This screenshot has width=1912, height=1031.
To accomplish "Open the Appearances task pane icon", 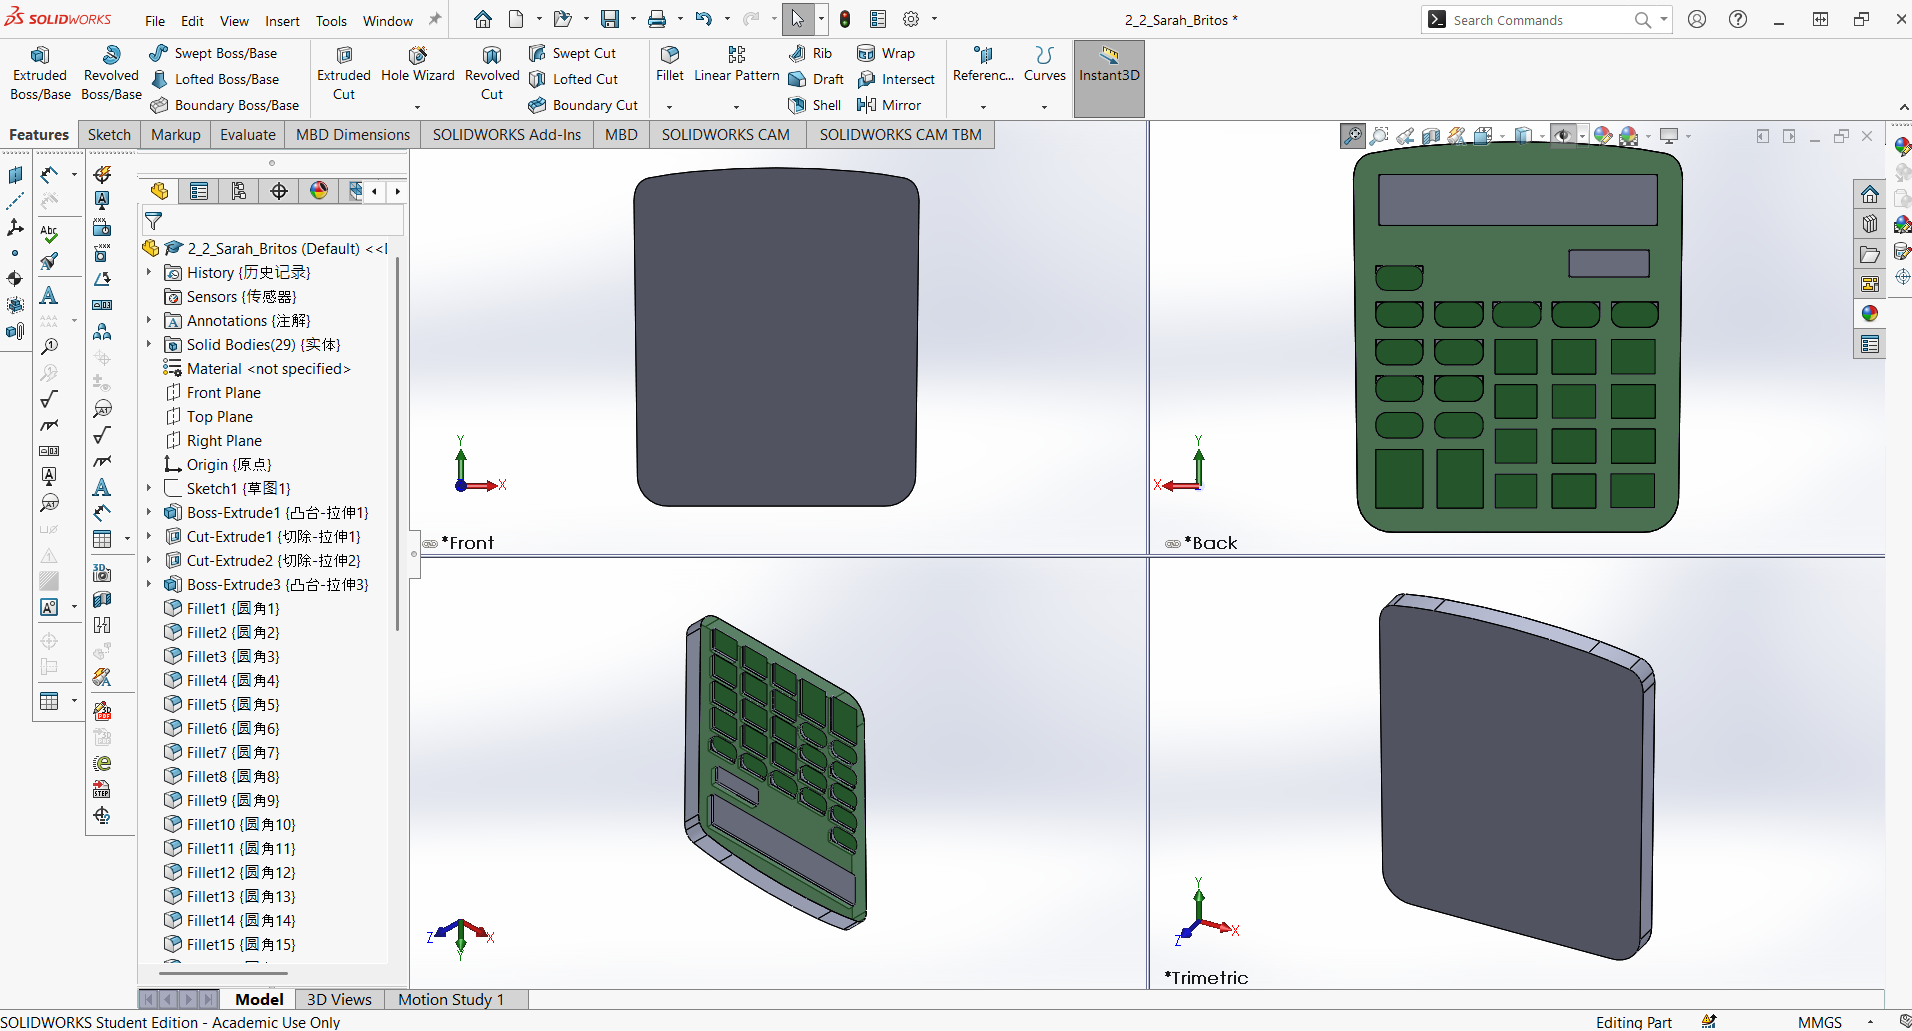I will tap(1869, 314).
